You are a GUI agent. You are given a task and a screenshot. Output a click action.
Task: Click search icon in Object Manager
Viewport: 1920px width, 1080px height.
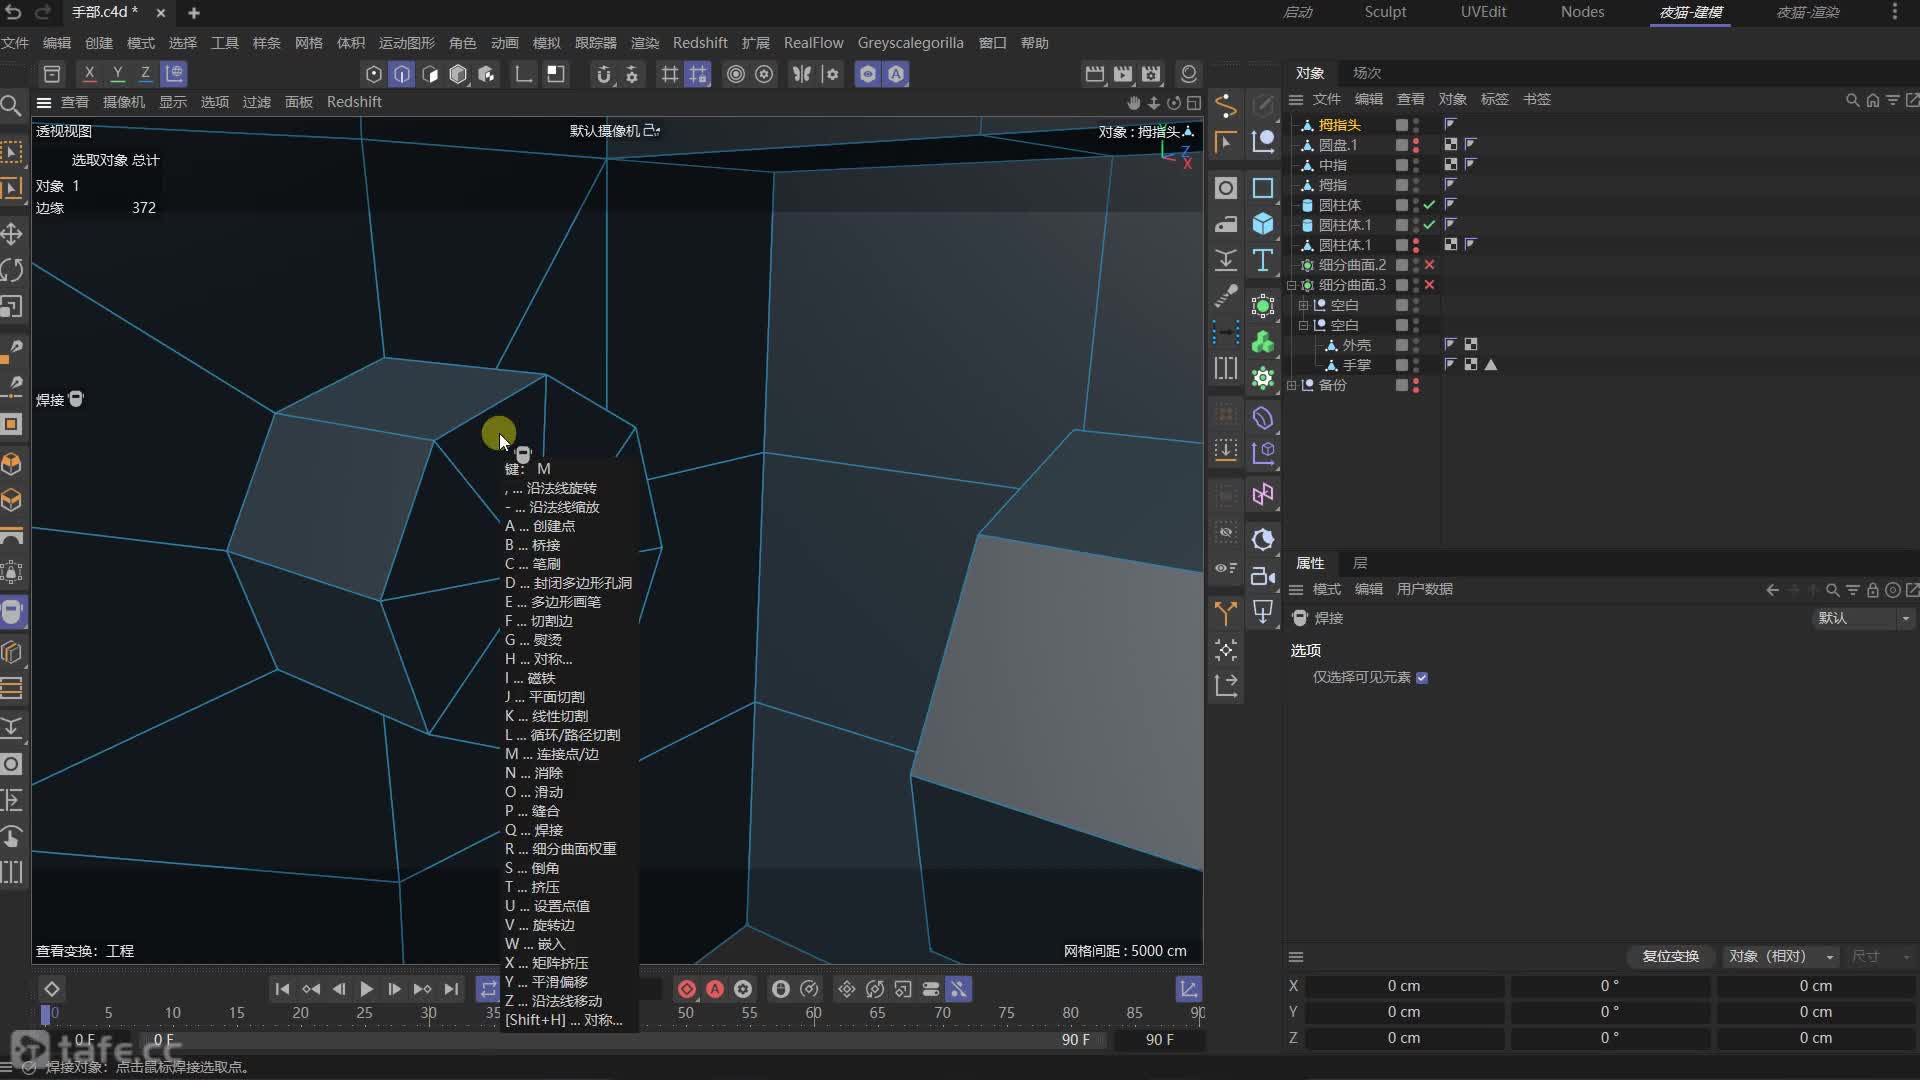[1852, 100]
